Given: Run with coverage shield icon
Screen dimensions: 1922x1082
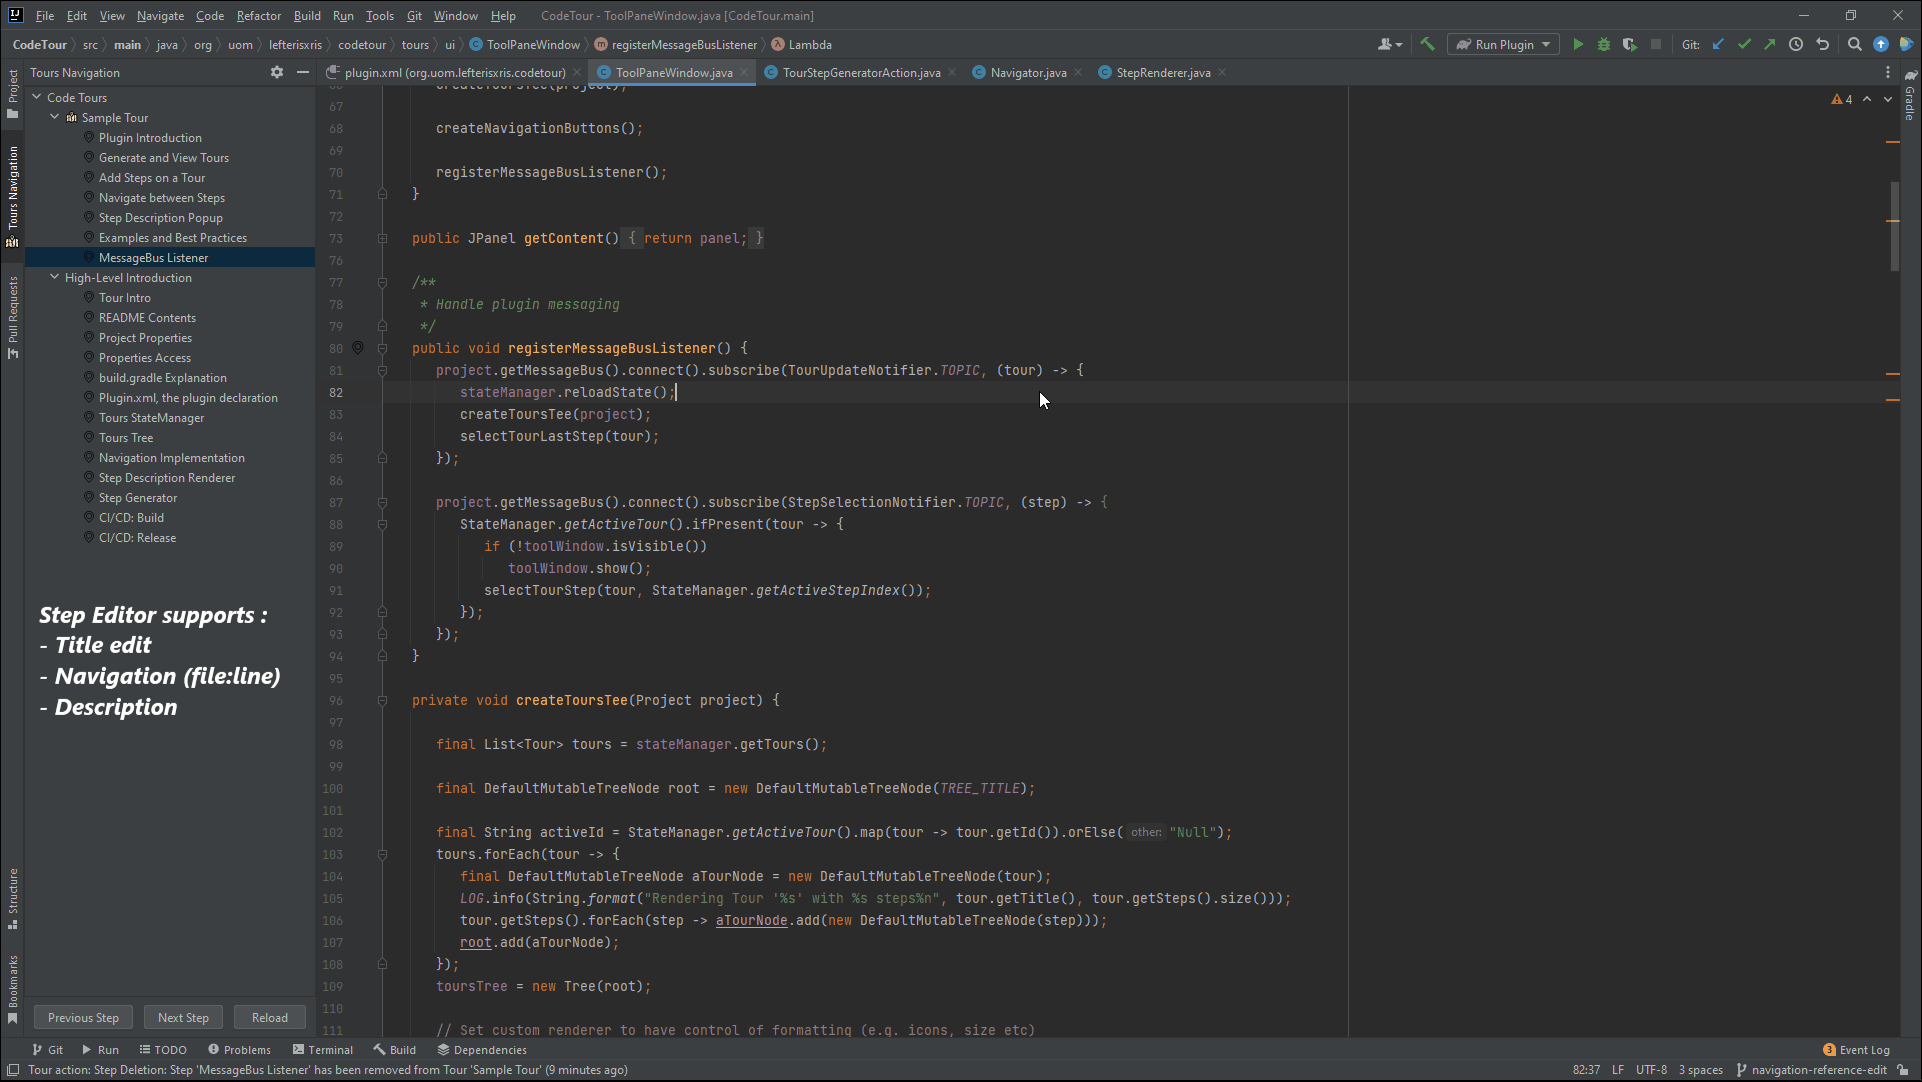Looking at the screenshot, I should 1630,44.
